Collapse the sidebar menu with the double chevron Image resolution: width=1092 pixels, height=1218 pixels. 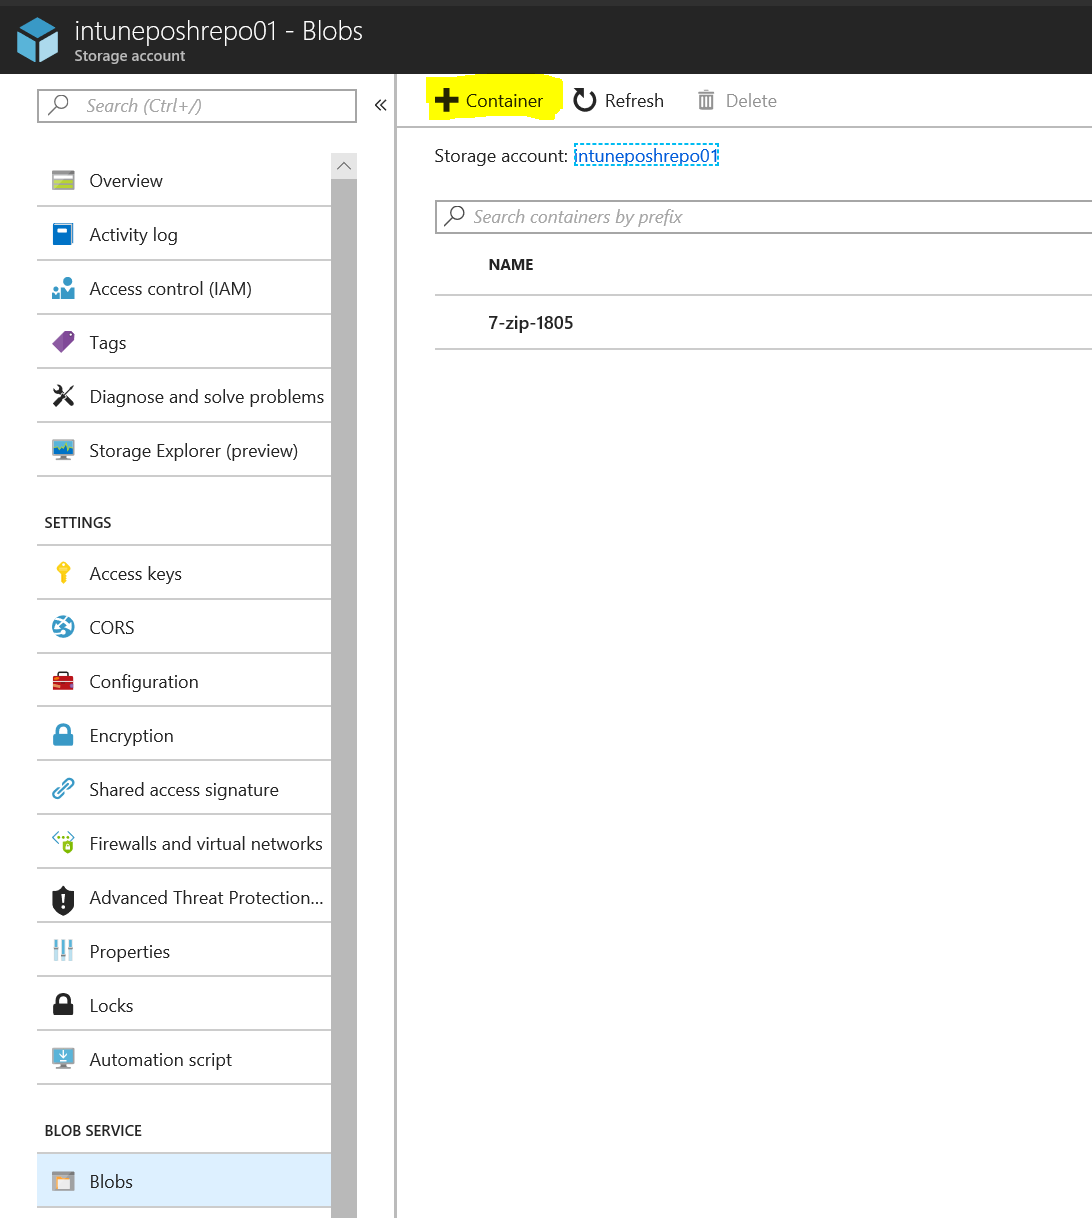pyautogui.click(x=380, y=105)
